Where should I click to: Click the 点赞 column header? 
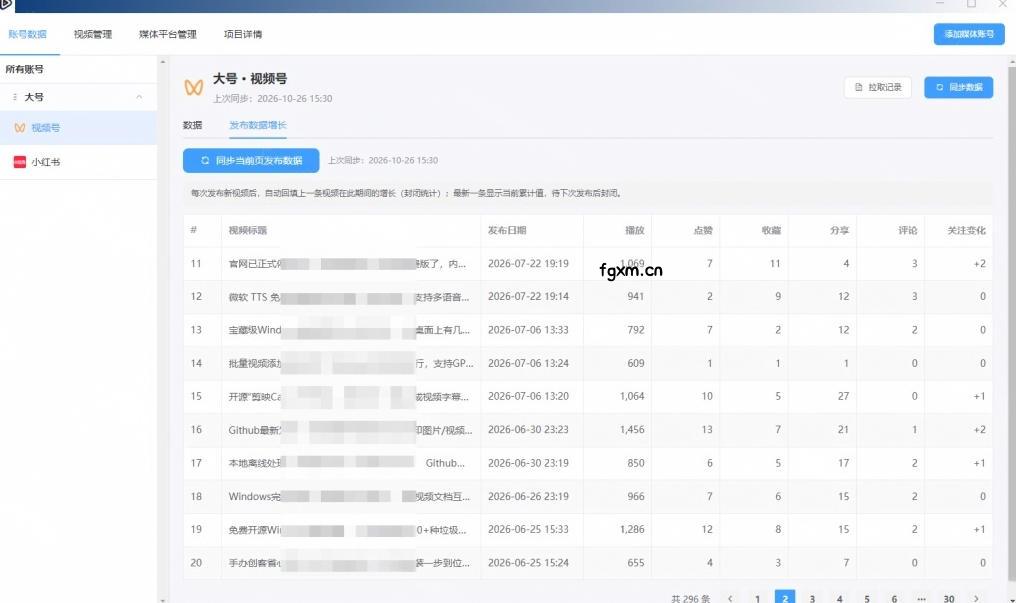(703, 230)
